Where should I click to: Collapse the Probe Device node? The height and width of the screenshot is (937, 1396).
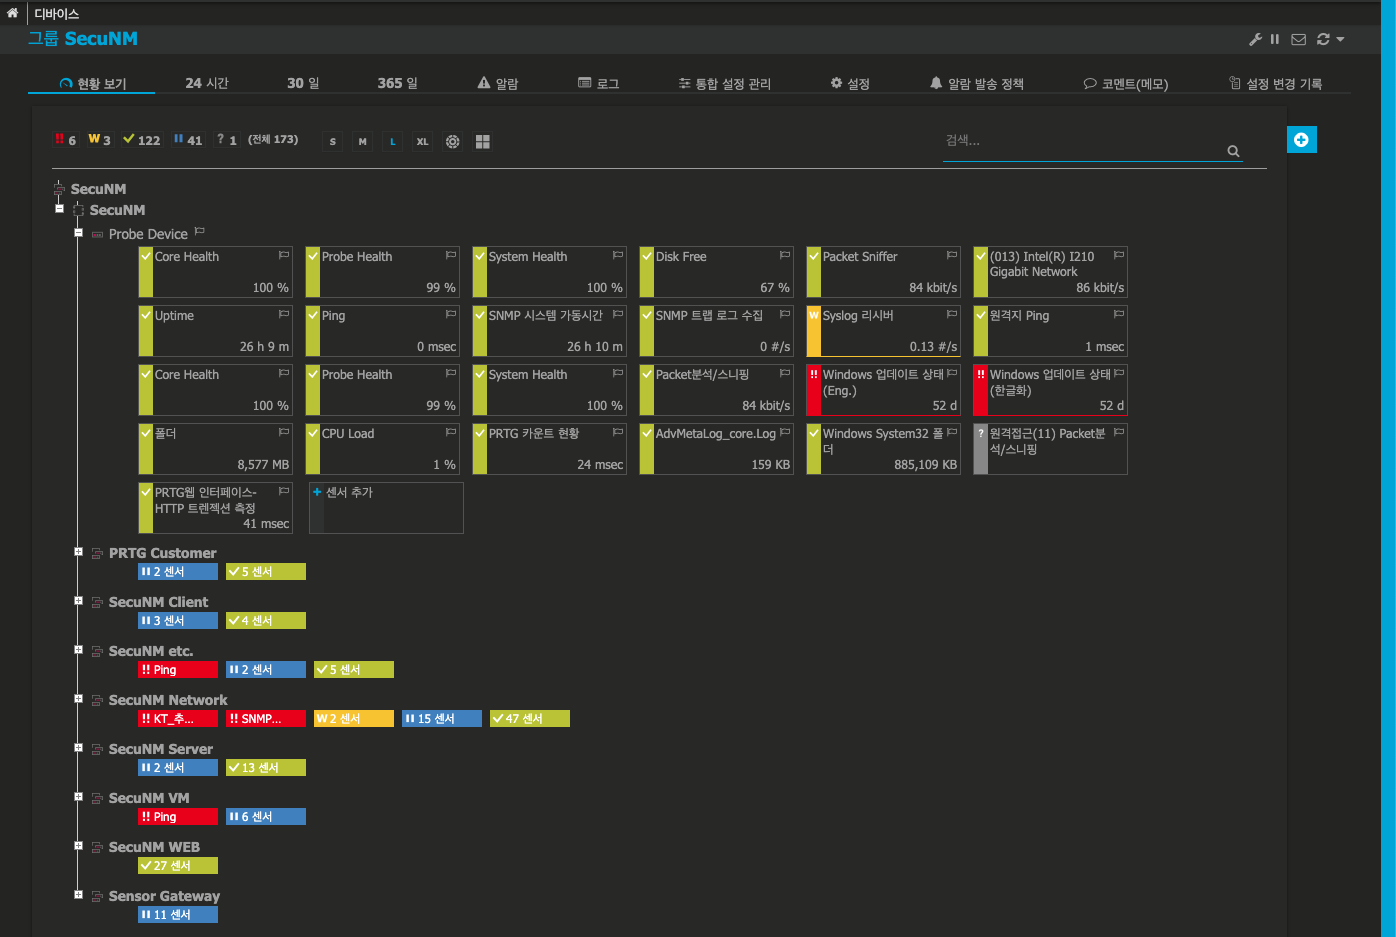point(78,233)
